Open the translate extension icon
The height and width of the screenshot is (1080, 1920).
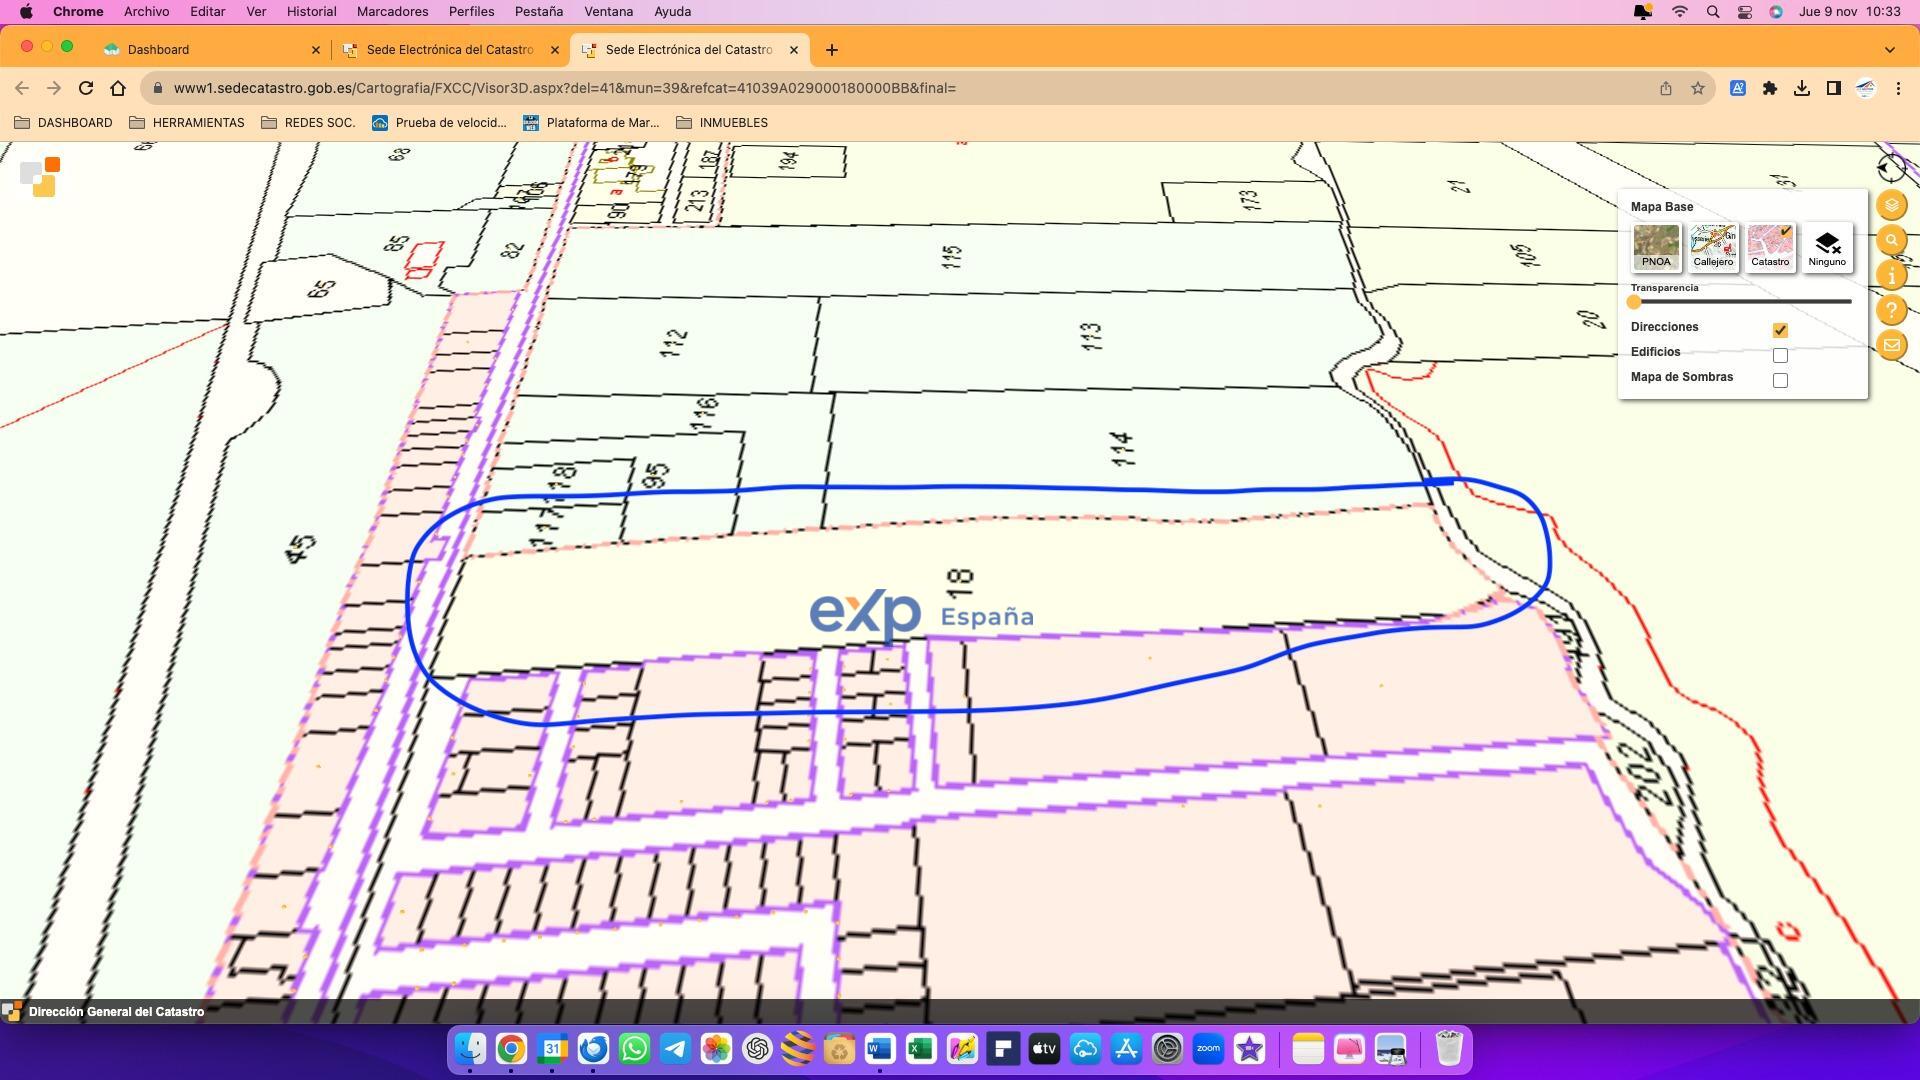coord(1738,88)
